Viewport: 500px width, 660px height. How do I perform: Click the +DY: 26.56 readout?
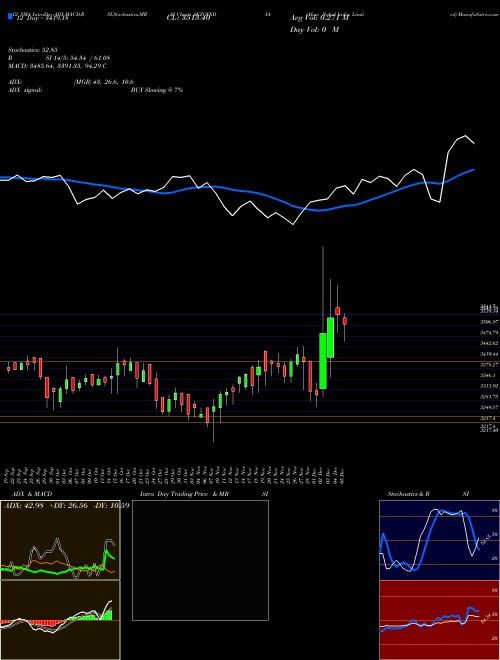pos(69,506)
